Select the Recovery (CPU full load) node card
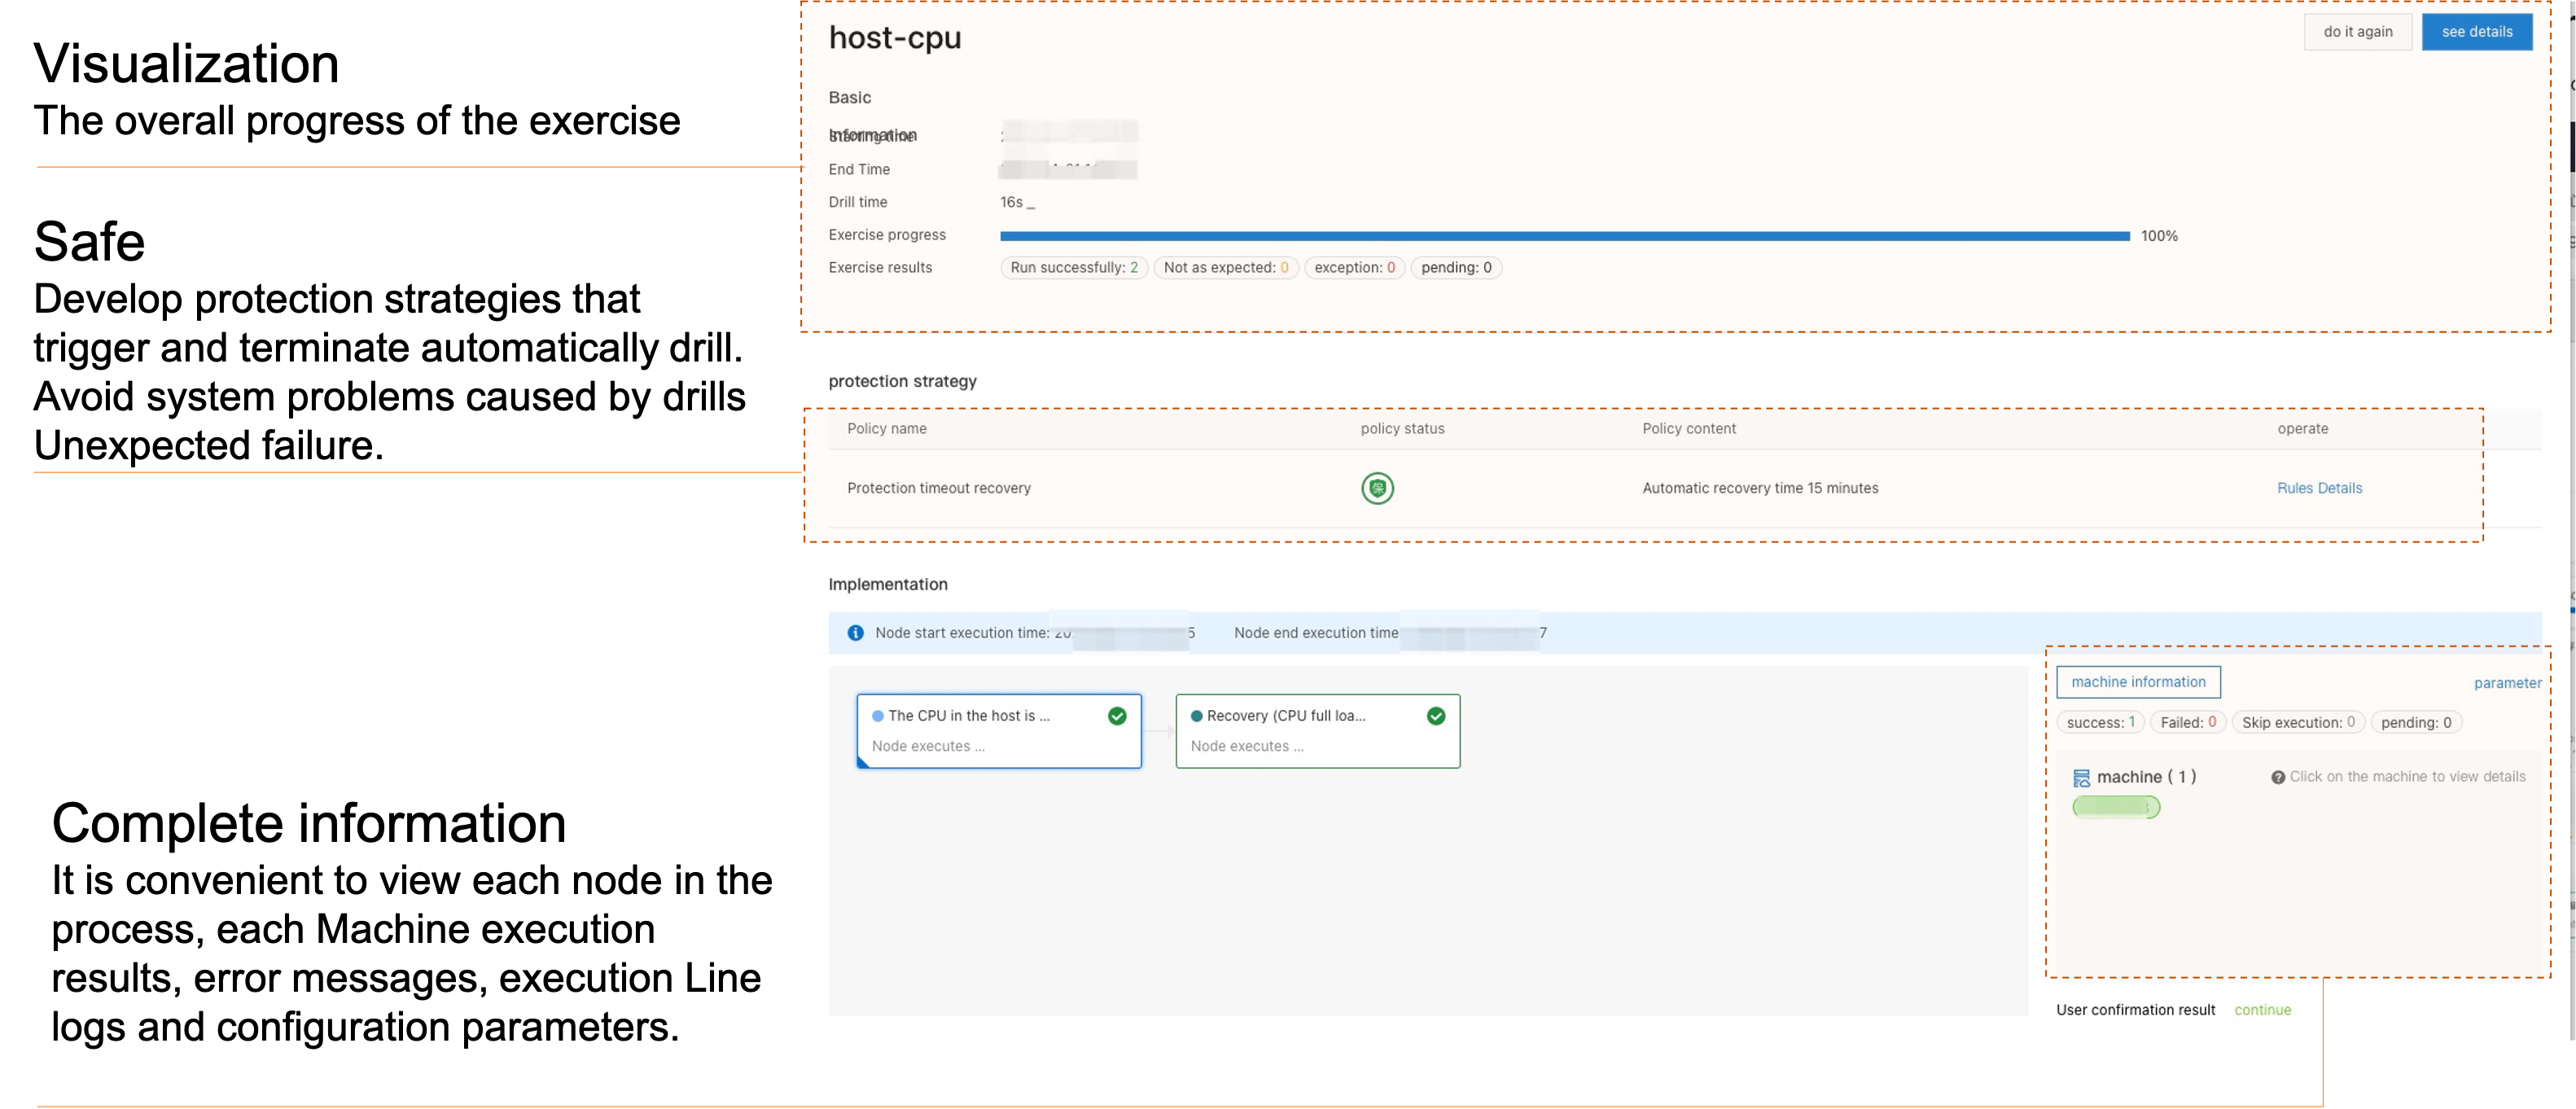Screen dimensions: 2576x1109 click(x=1317, y=732)
